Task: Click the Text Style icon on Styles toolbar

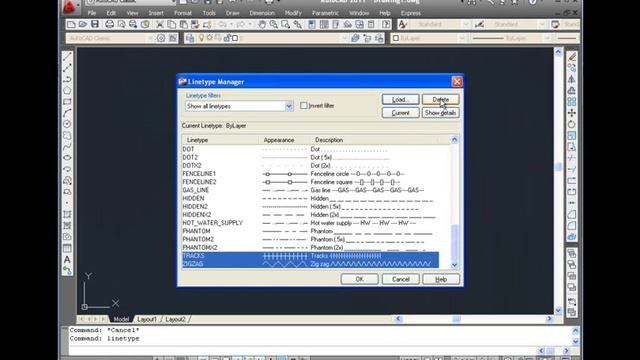Action: (x=403, y=24)
